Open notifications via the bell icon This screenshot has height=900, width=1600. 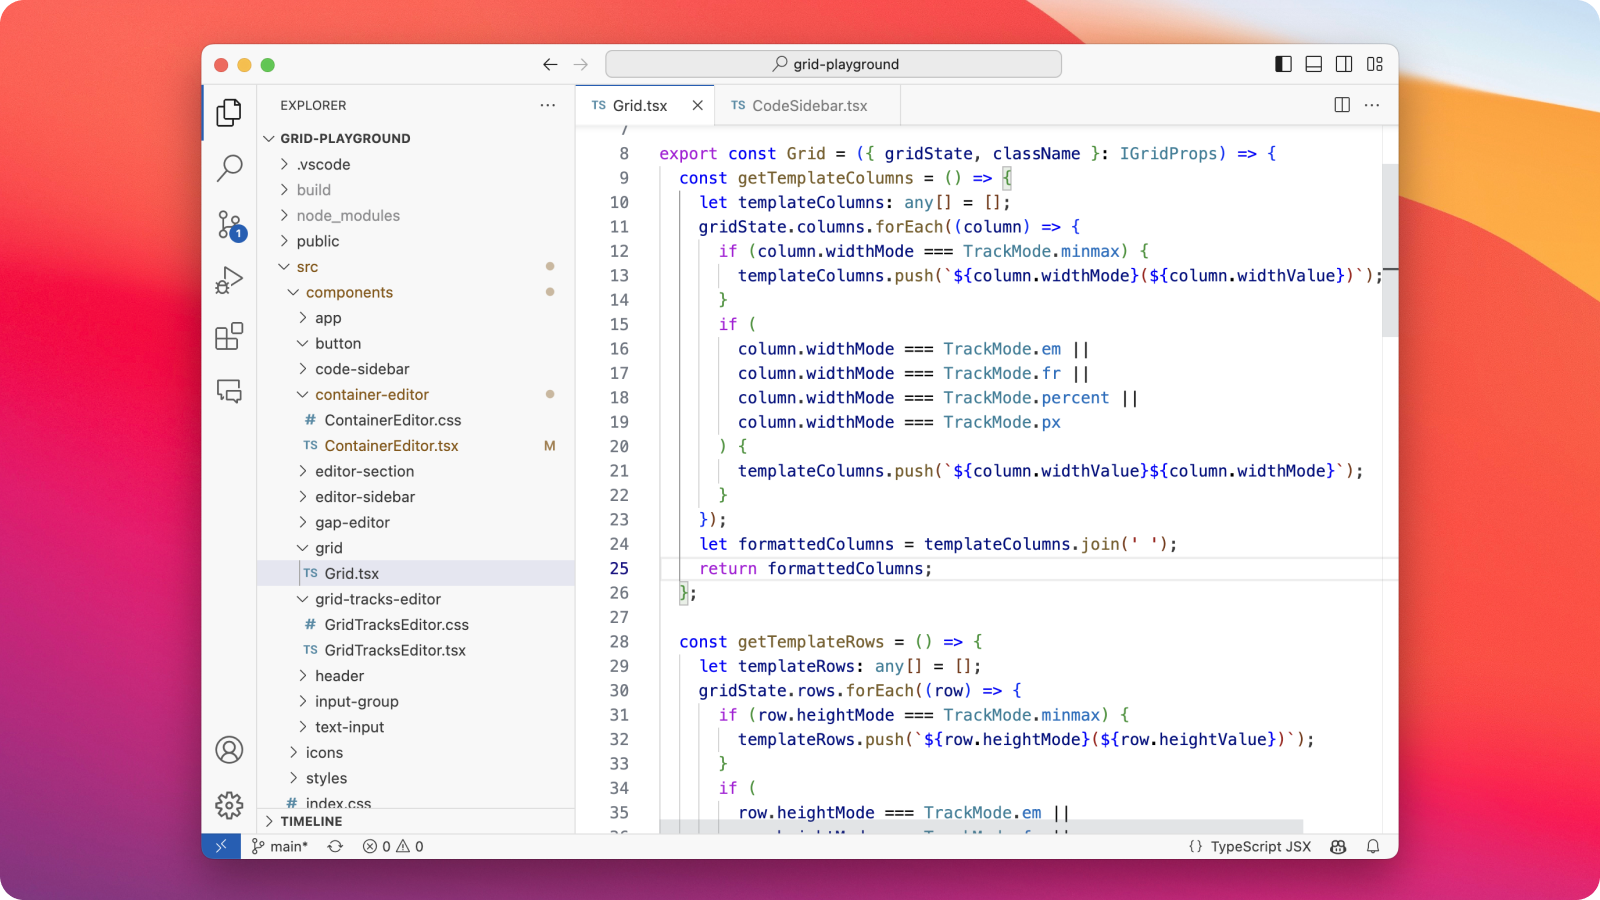coord(1372,846)
